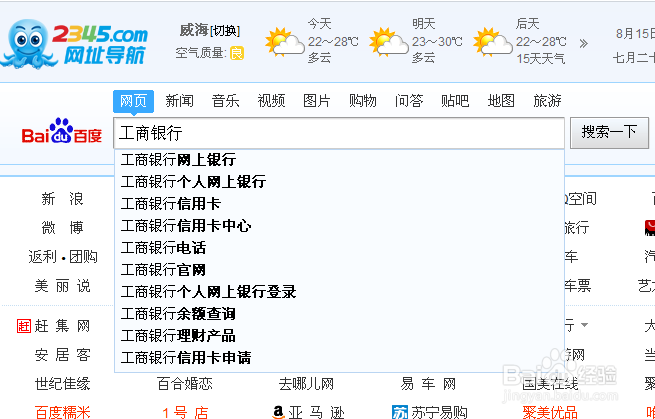This screenshot has height=419, width=655.
Task: Open the 1号店 link
Action: pyautogui.click(x=185, y=413)
